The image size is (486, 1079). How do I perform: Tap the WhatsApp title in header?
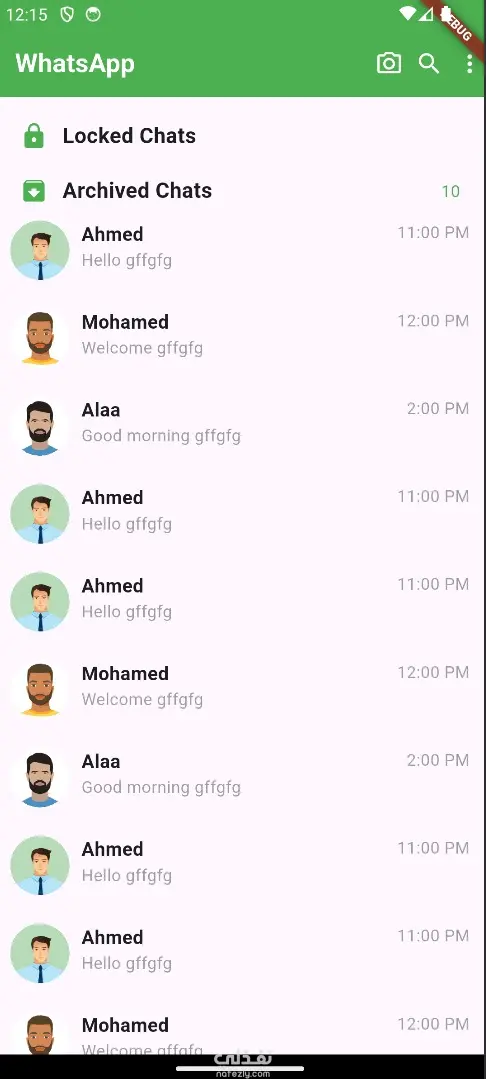pos(75,63)
